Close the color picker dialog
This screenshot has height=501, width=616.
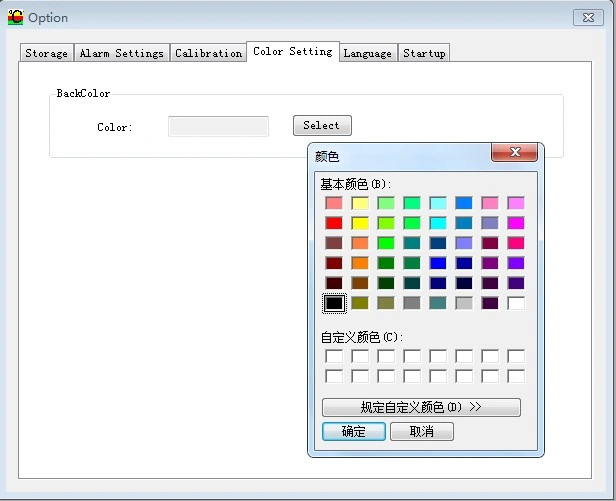click(515, 153)
